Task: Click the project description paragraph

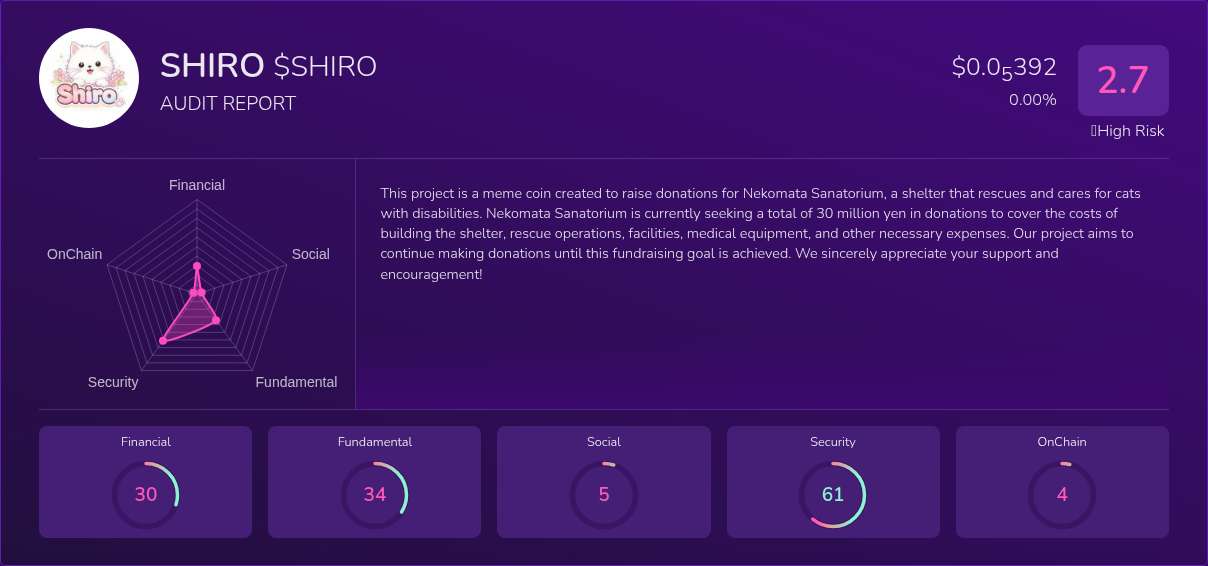Action: coord(761,233)
